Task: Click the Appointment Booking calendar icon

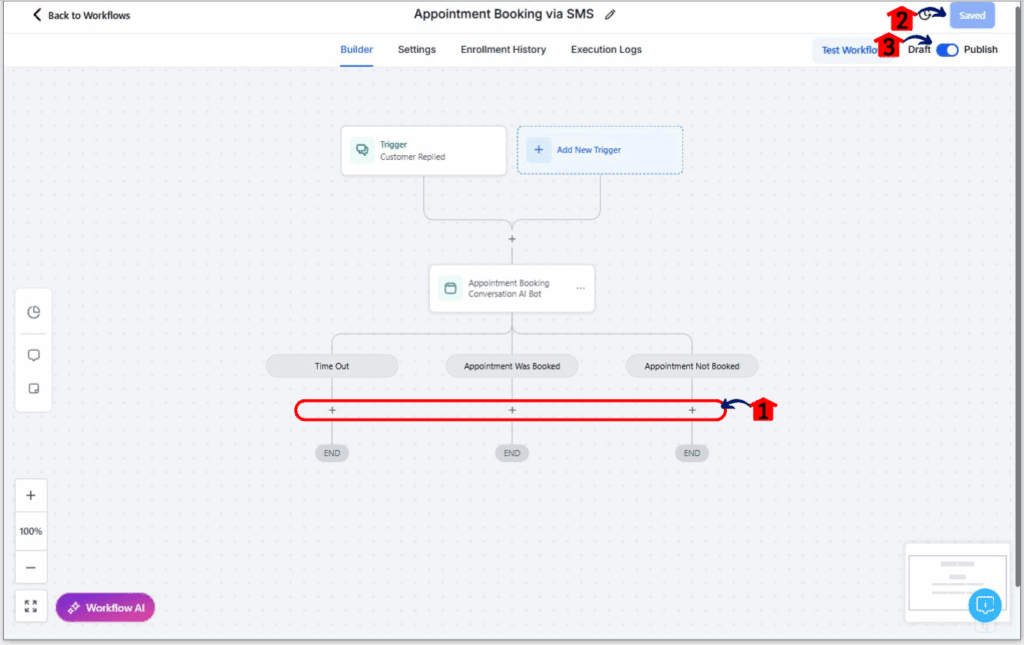Action: coord(450,289)
